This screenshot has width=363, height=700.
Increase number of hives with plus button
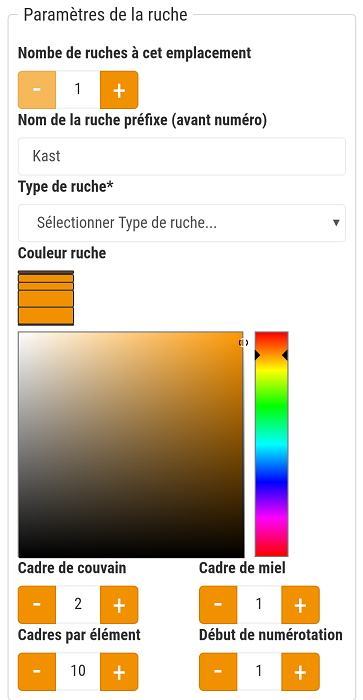pos(119,90)
